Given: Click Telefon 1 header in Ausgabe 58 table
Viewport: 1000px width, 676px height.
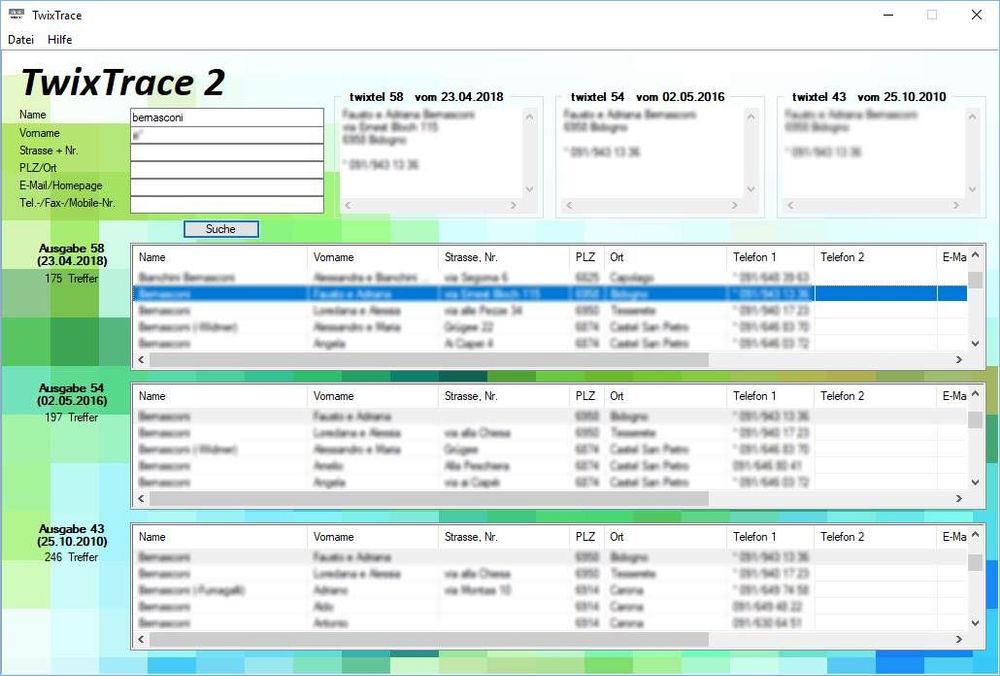Looking at the screenshot, I should (x=770, y=258).
